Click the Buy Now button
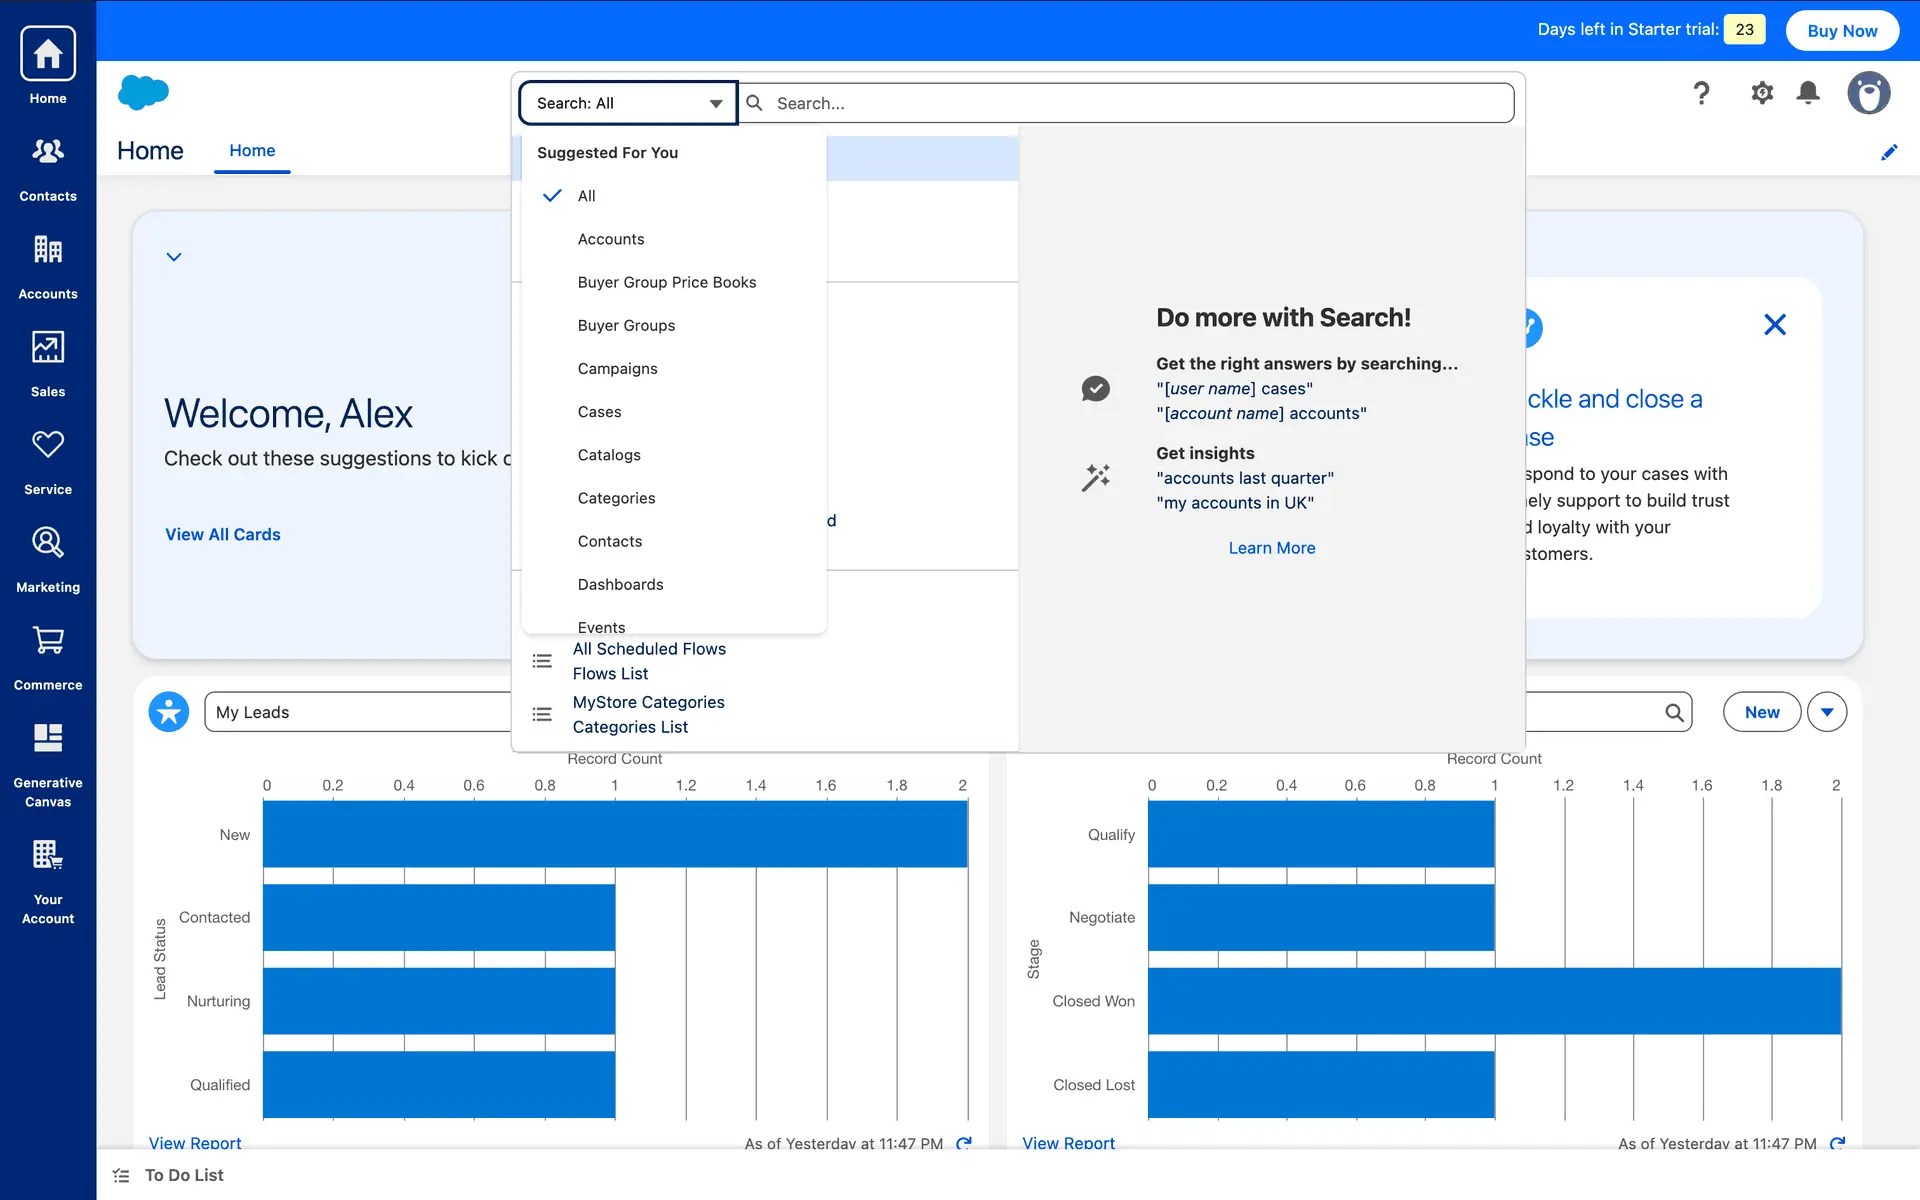This screenshot has width=1920, height=1200. 1842,31
